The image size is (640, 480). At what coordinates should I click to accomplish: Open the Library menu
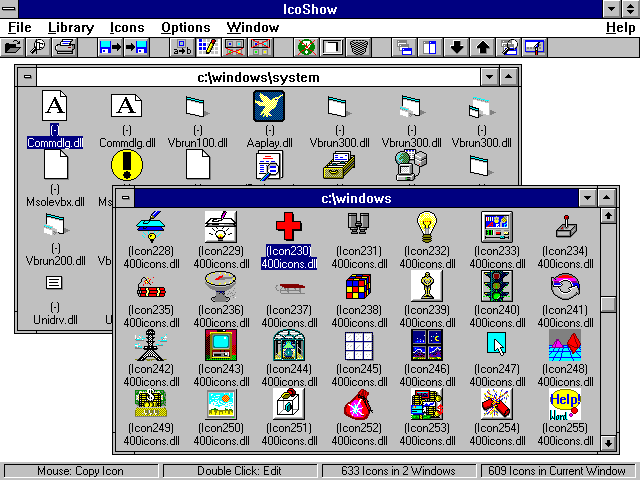[70, 27]
